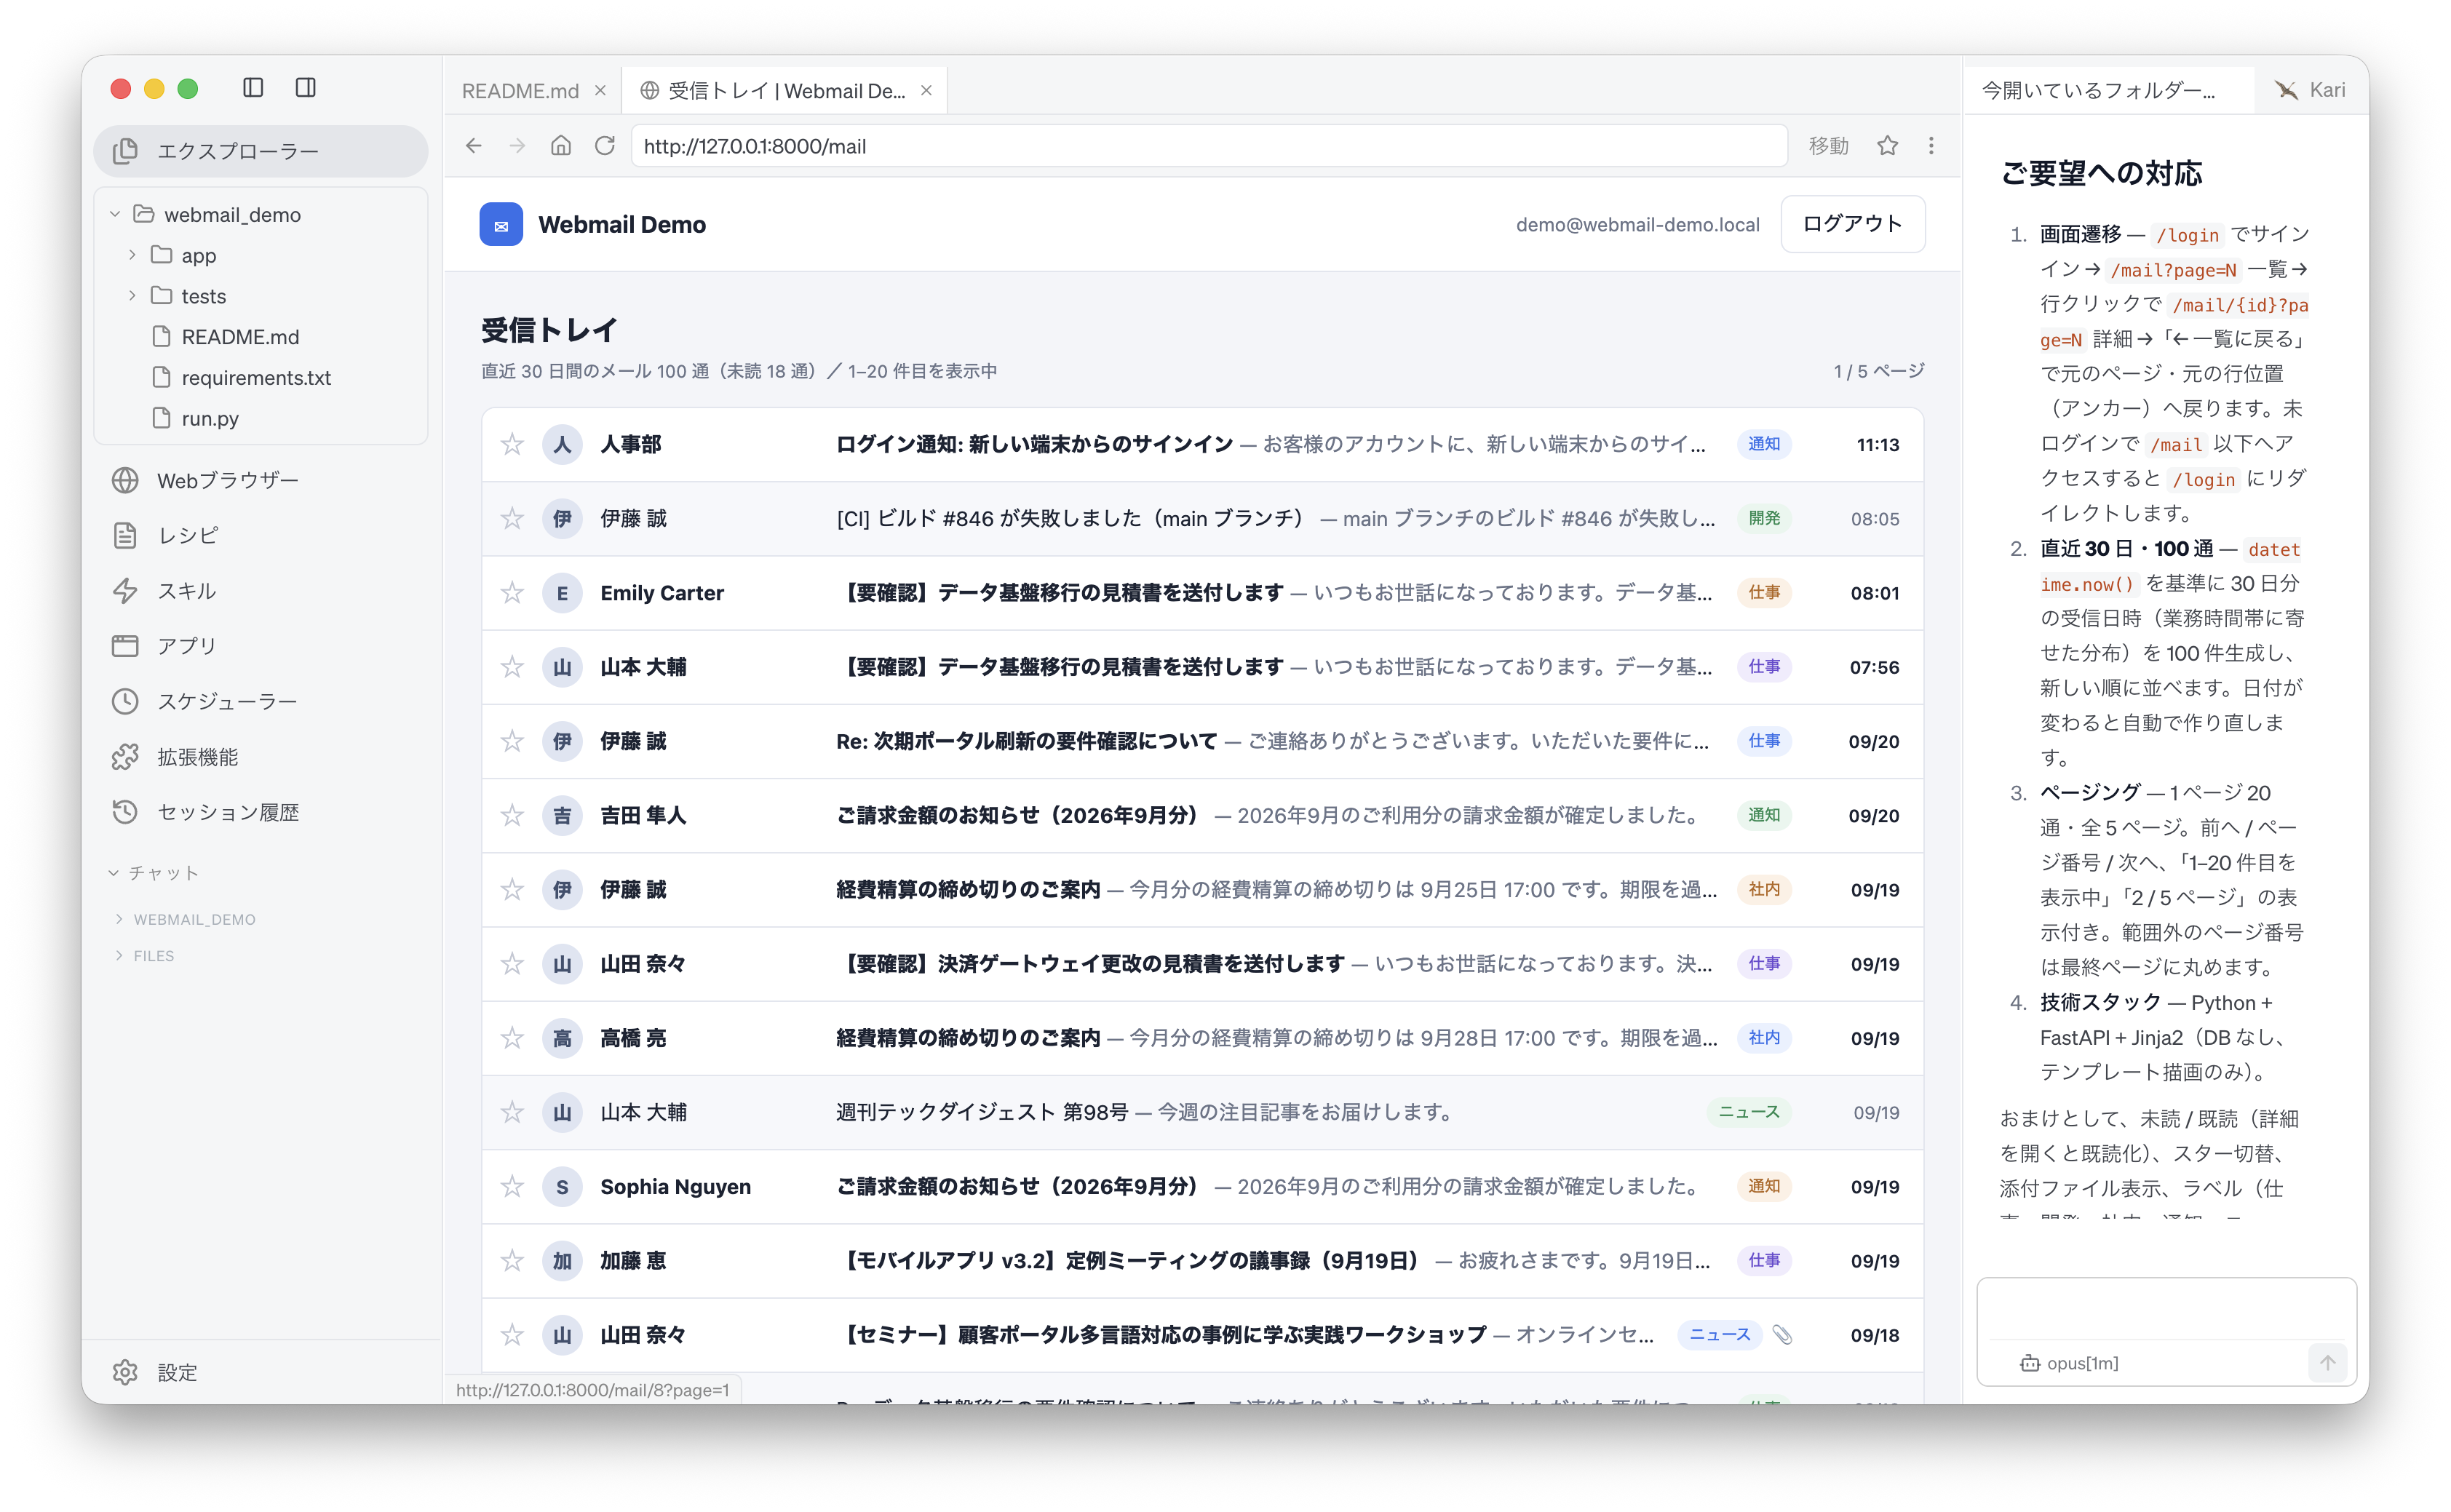
Task: Open the スキル sidebar item
Action: point(261,591)
